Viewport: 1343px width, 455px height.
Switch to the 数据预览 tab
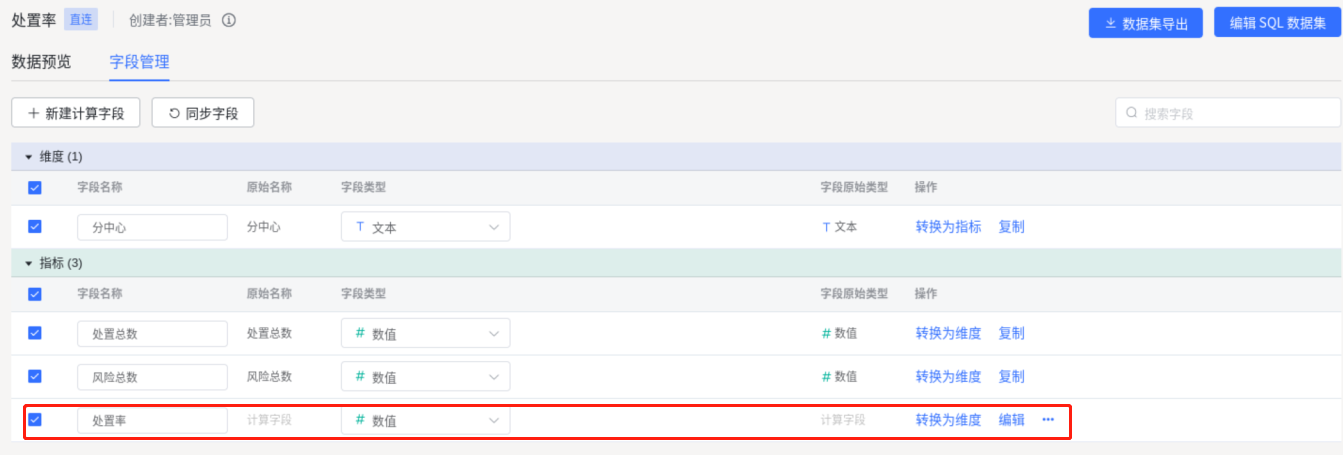point(41,62)
